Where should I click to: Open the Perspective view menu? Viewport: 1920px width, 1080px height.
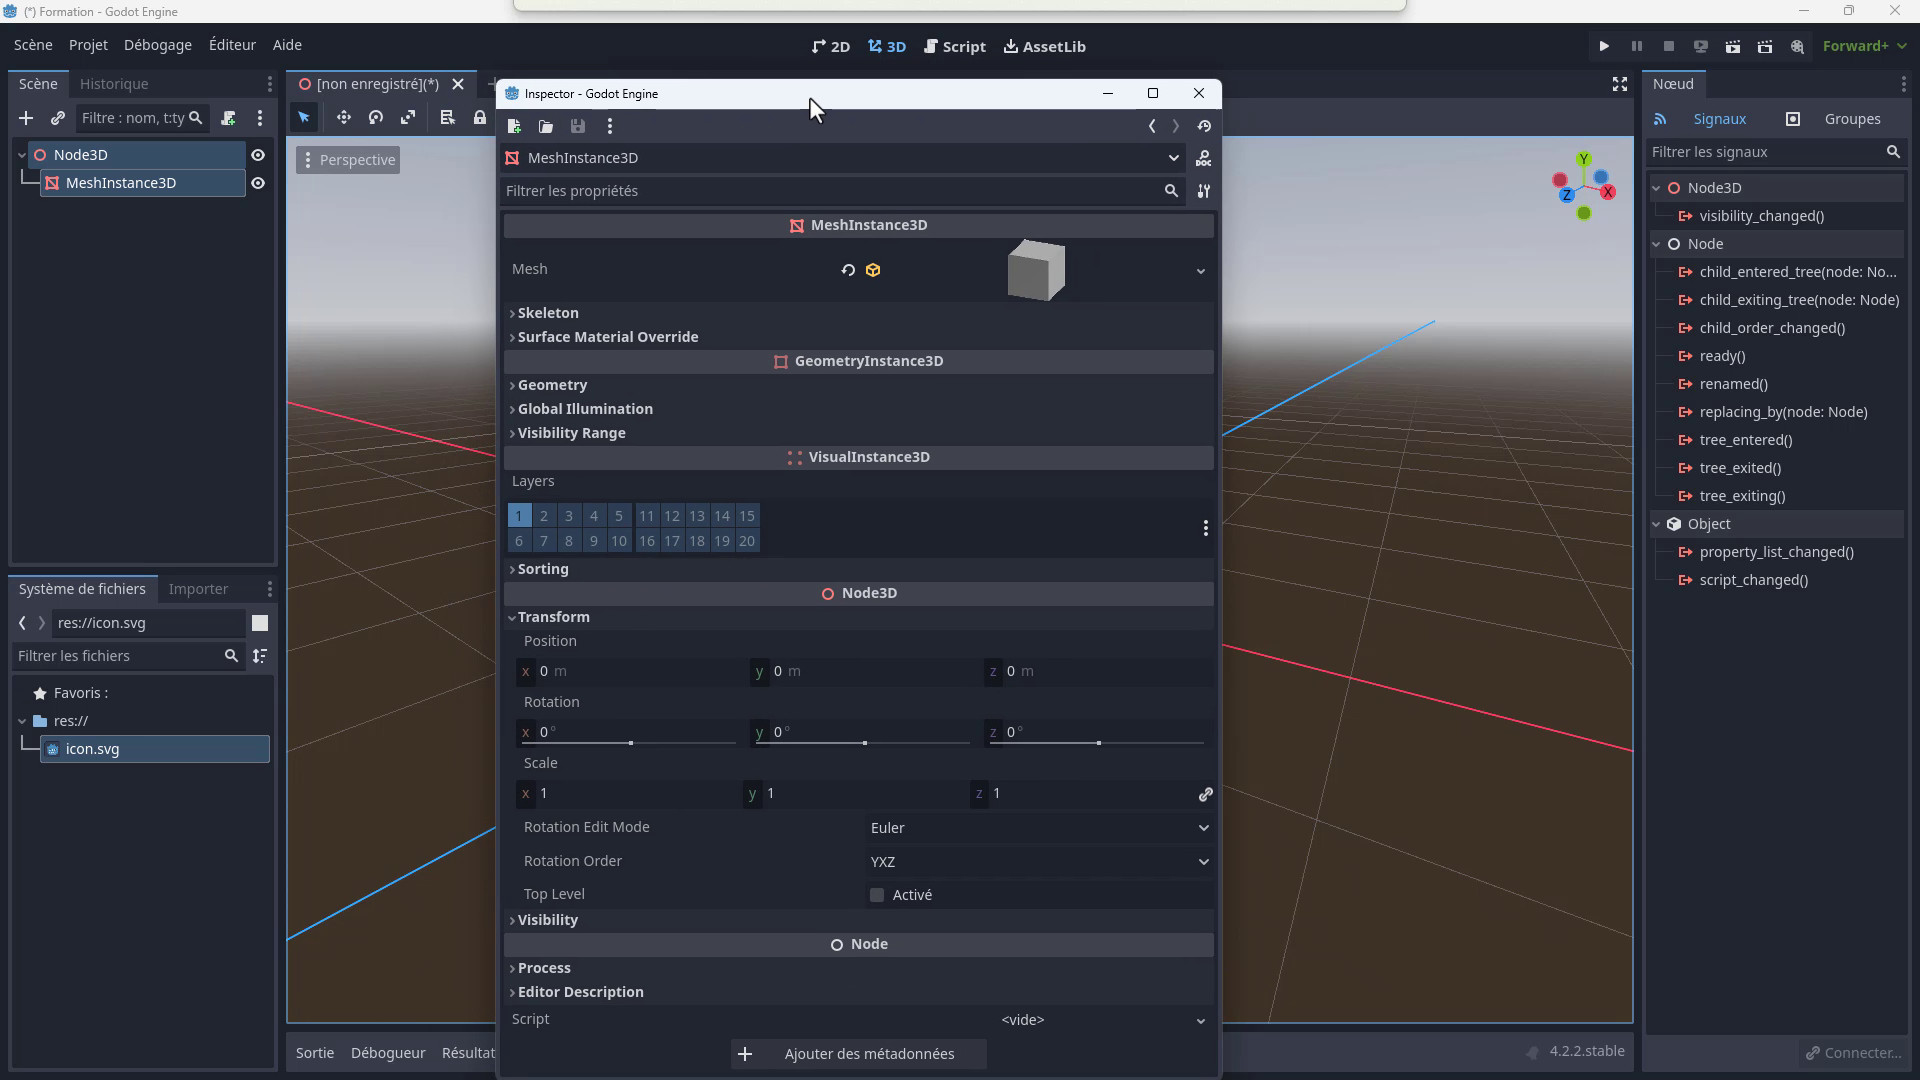[x=348, y=160]
